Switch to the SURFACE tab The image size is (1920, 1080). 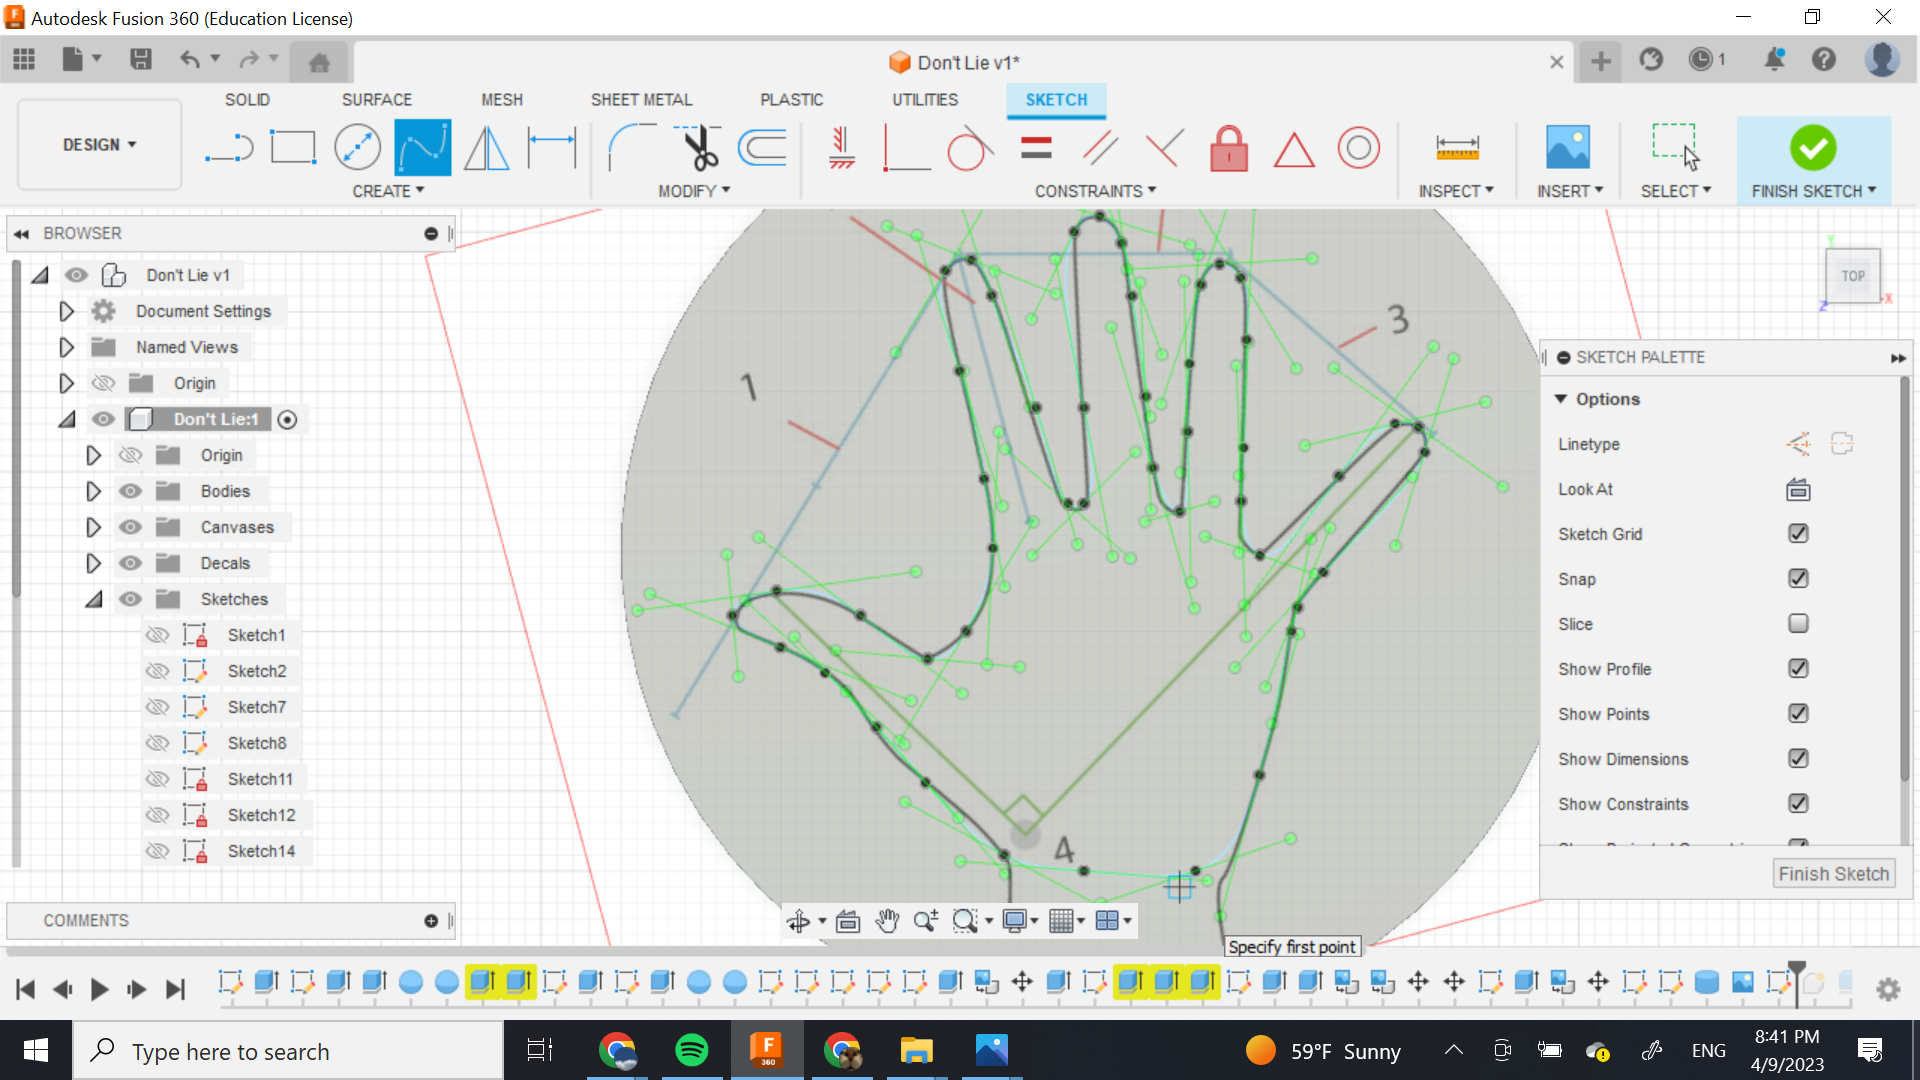[376, 100]
